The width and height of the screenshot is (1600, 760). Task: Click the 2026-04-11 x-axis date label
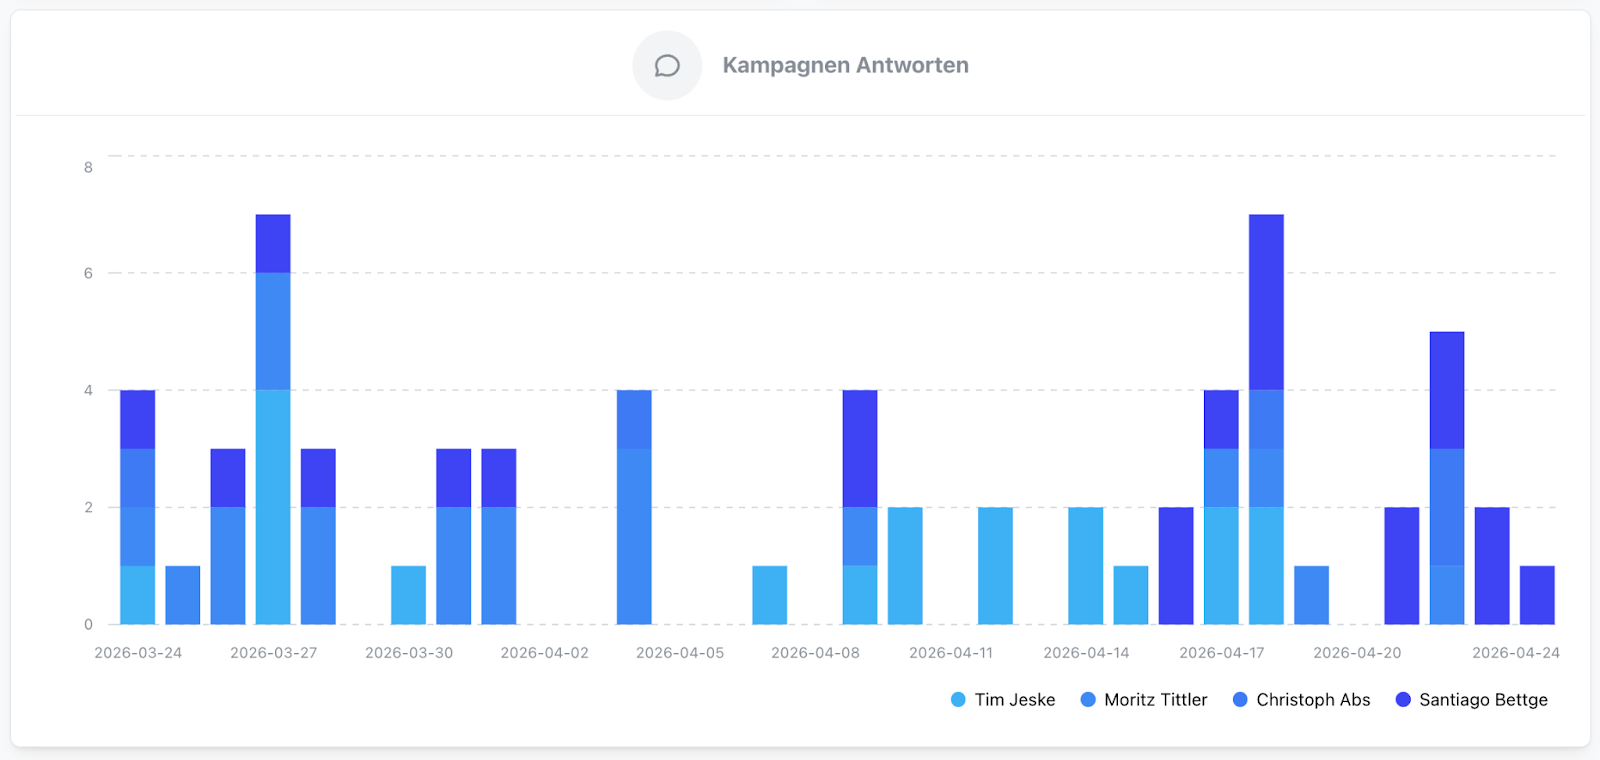950,653
